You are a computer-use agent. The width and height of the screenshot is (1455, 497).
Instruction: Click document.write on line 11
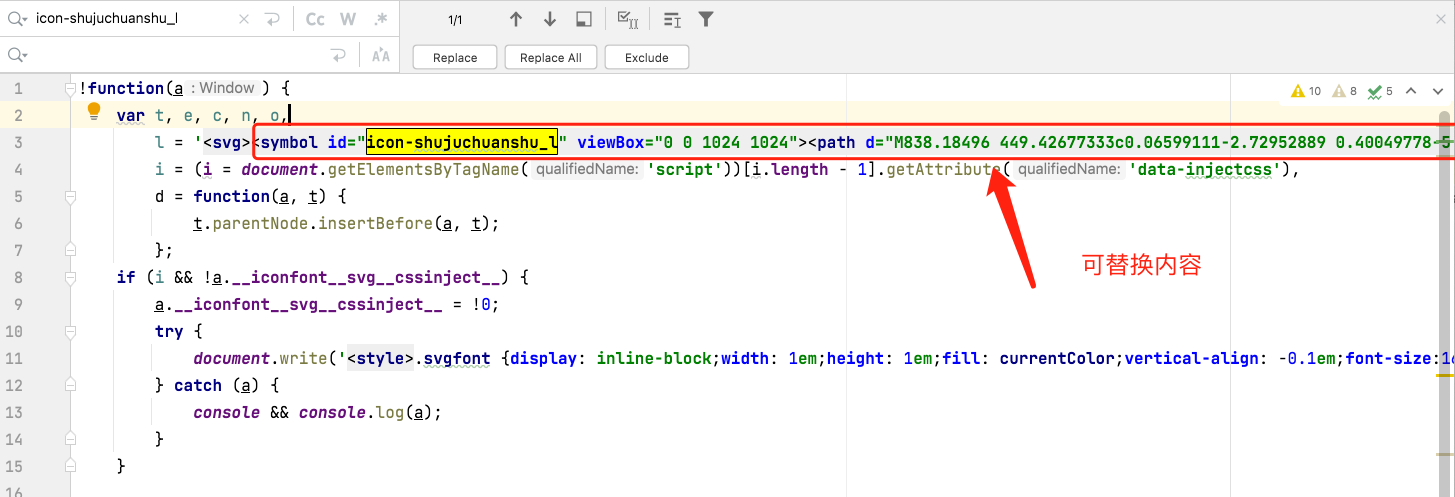tap(265, 358)
